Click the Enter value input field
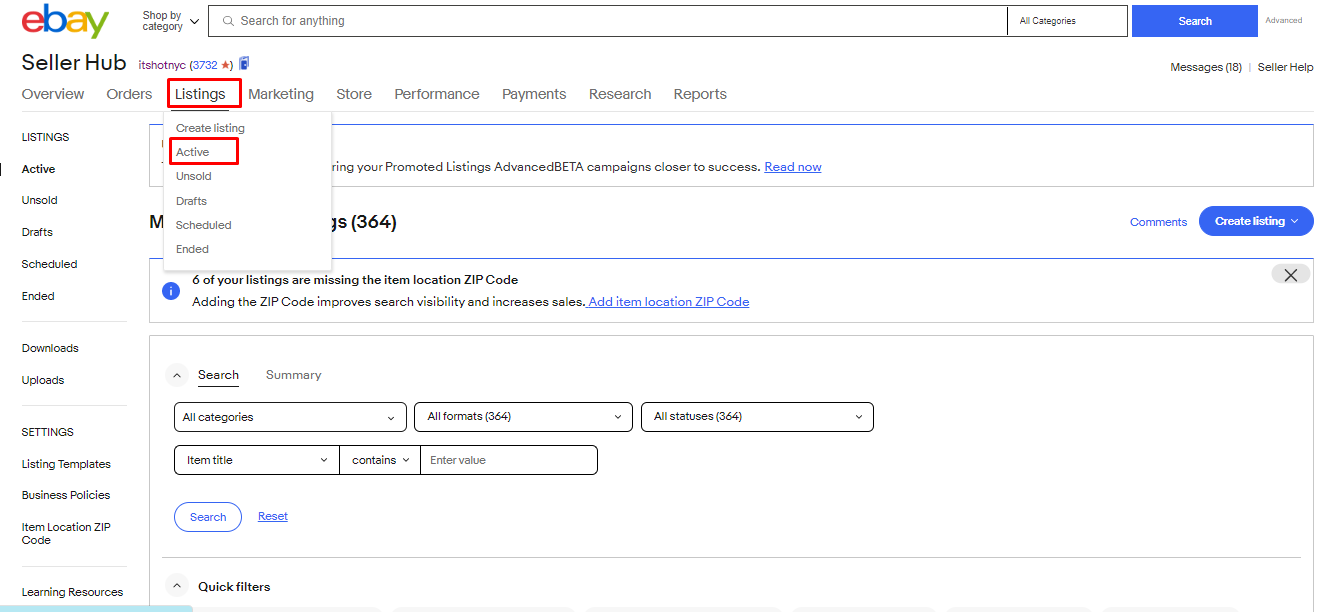Viewport: 1323px width, 612px height. (x=509, y=460)
